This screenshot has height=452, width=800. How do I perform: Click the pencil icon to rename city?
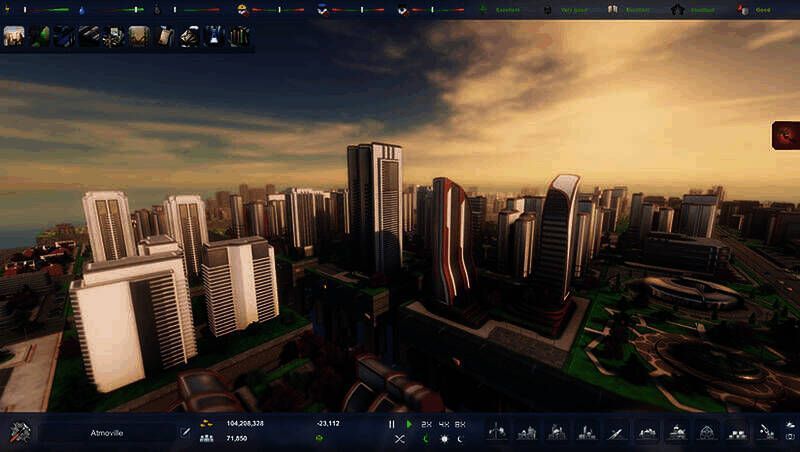184,432
